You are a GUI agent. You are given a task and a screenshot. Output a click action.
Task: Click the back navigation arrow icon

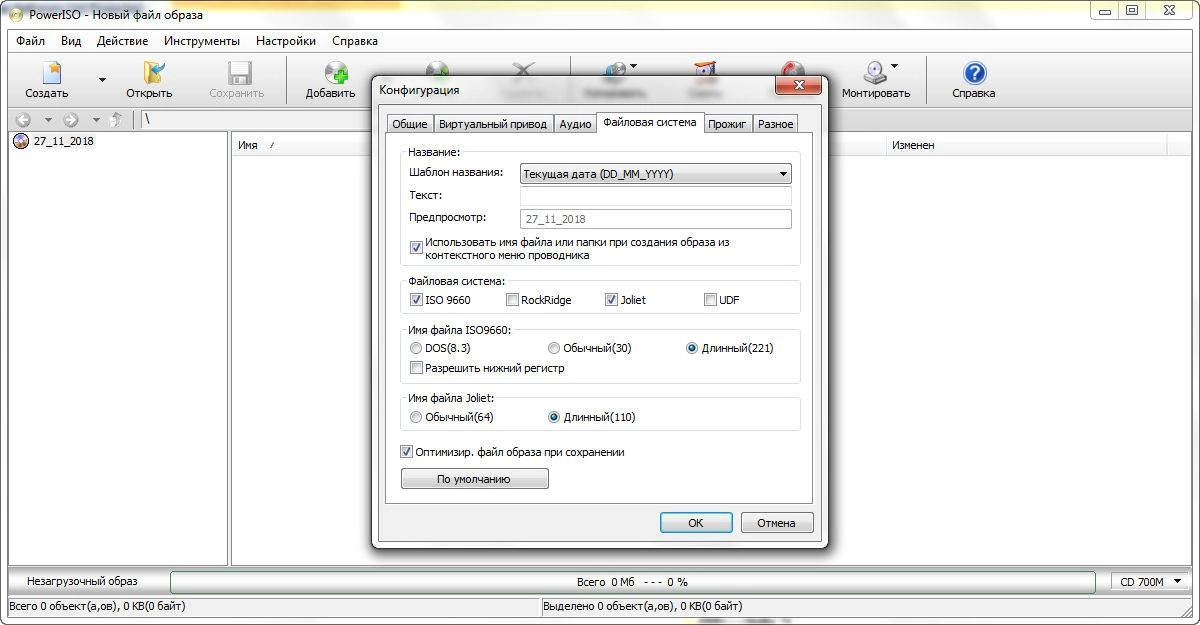point(23,119)
